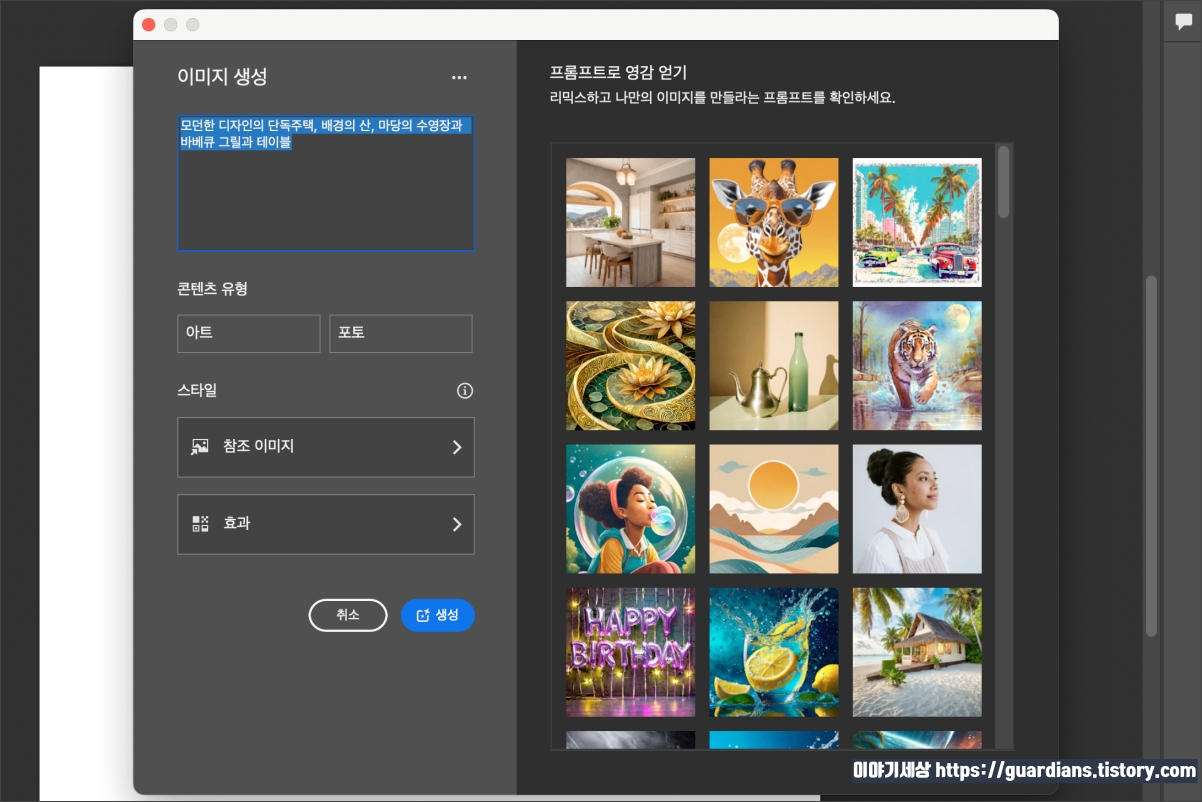Select the kitchen interior thumbnail
Screen dimensions: 1202x802
tap(631, 222)
